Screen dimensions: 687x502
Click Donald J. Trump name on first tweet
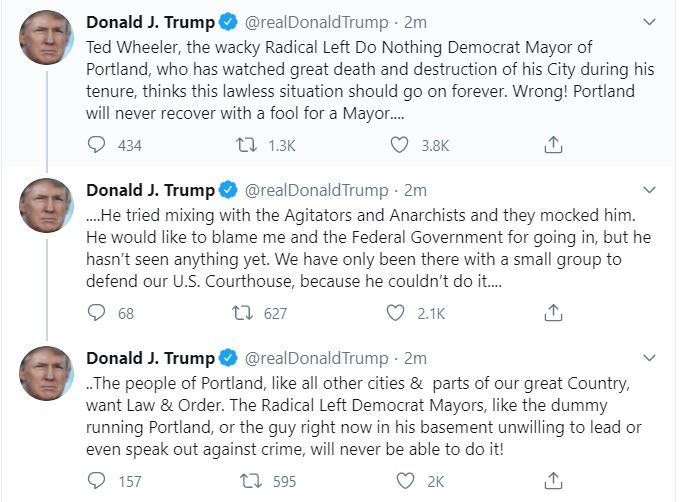tap(150, 22)
